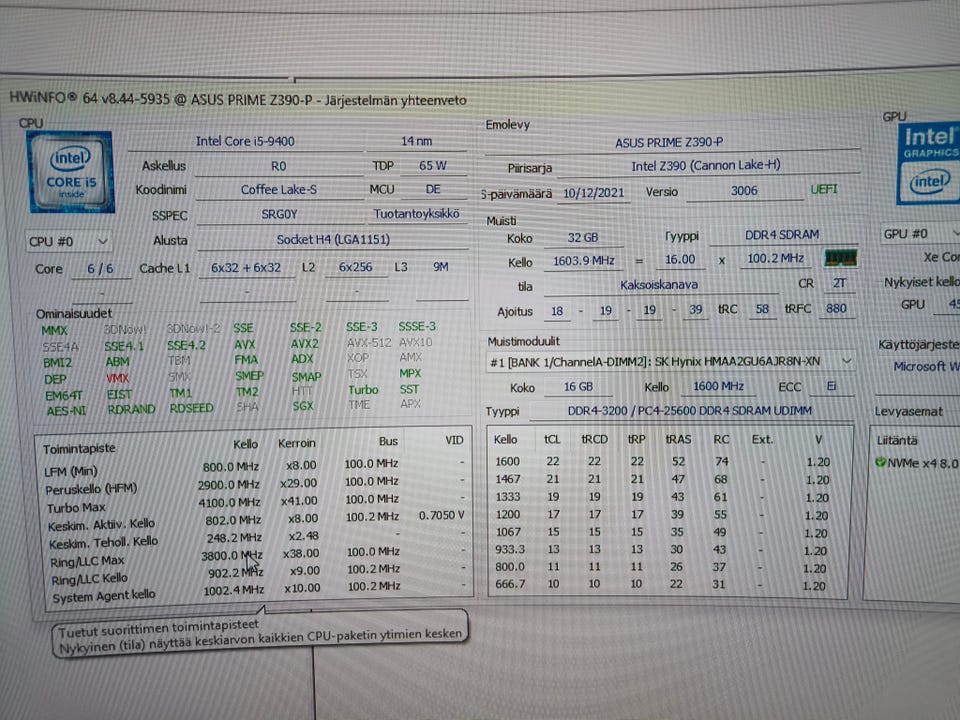Click the chipset Intel Z390 (Cannon Lake-H)

tap(706, 165)
